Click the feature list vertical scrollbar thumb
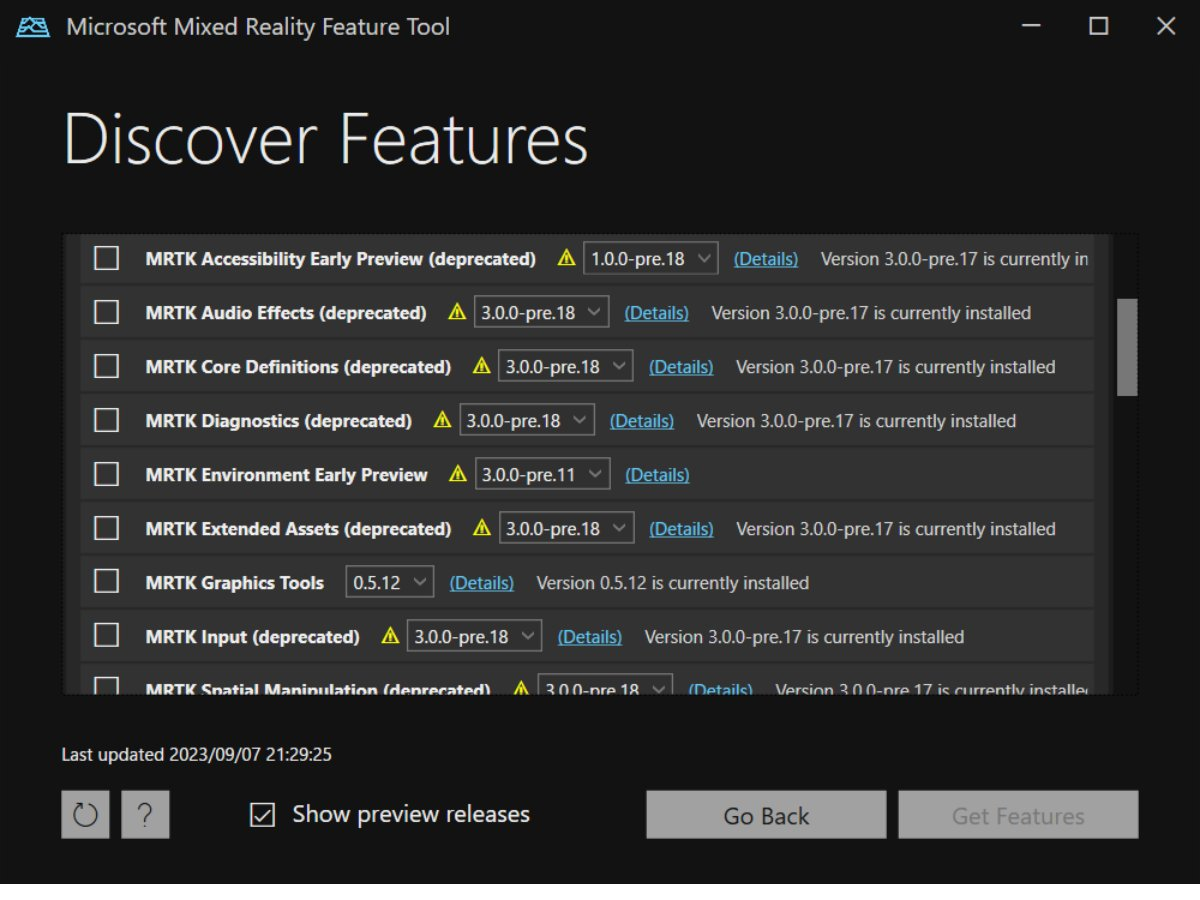Image resolution: width=1200 pixels, height=900 pixels. (x=1127, y=346)
